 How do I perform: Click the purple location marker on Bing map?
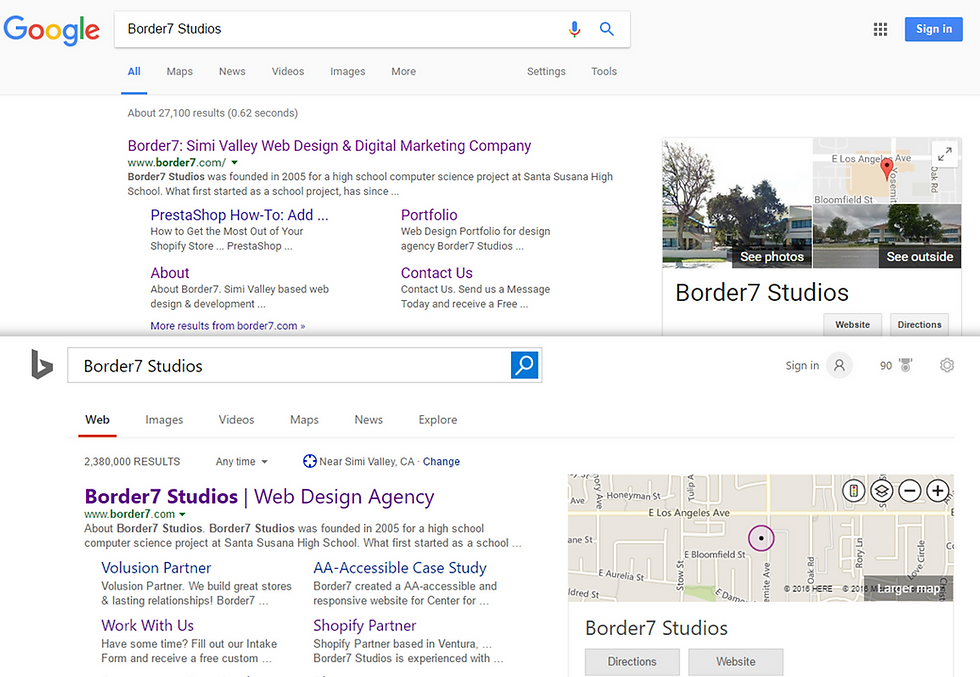(x=761, y=538)
